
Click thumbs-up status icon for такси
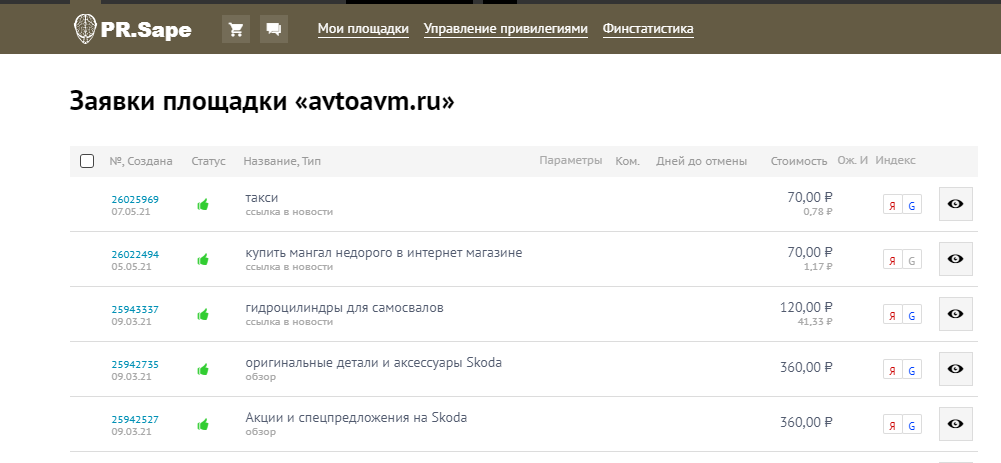[x=203, y=204]
